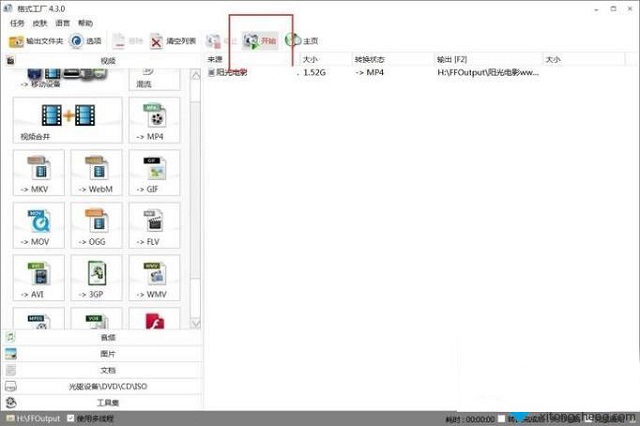Click the 停止 stop toolbar button

pos(221,41)
